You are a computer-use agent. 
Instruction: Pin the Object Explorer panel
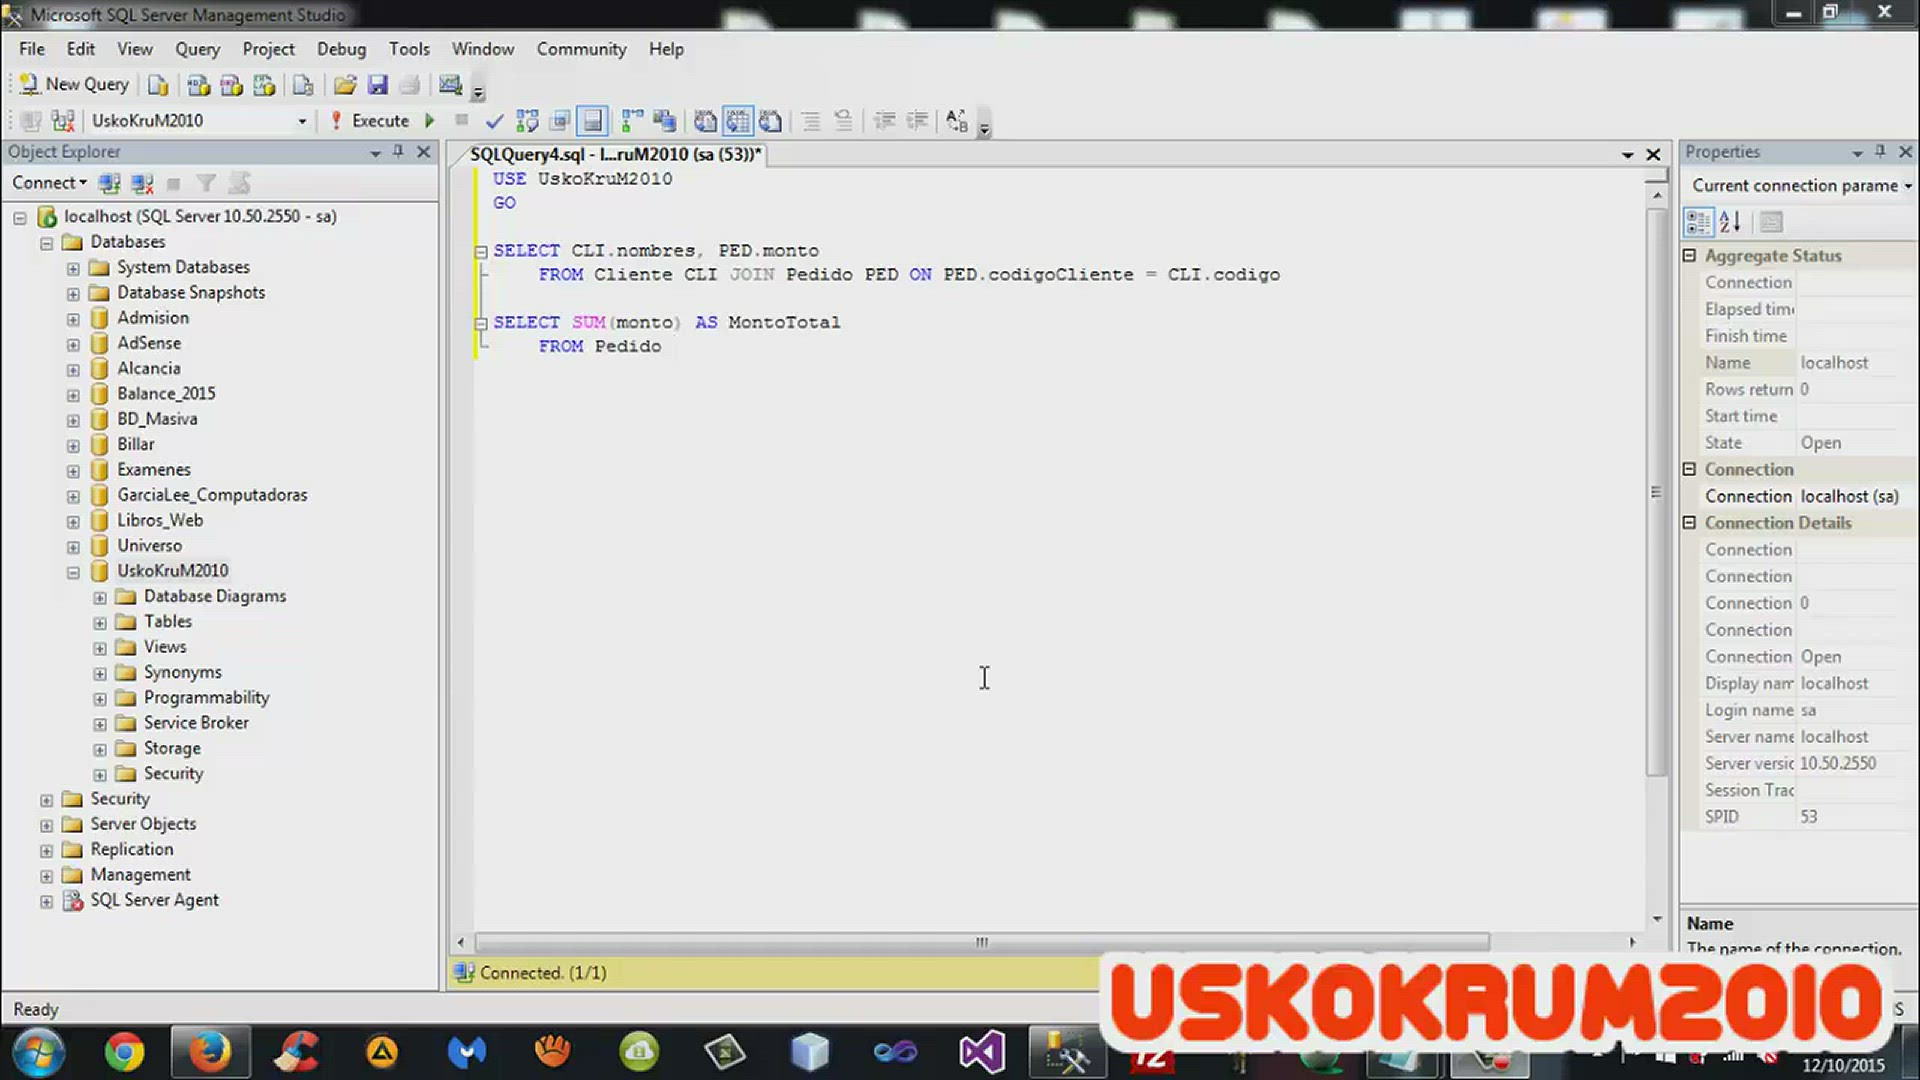click(398, 151)
